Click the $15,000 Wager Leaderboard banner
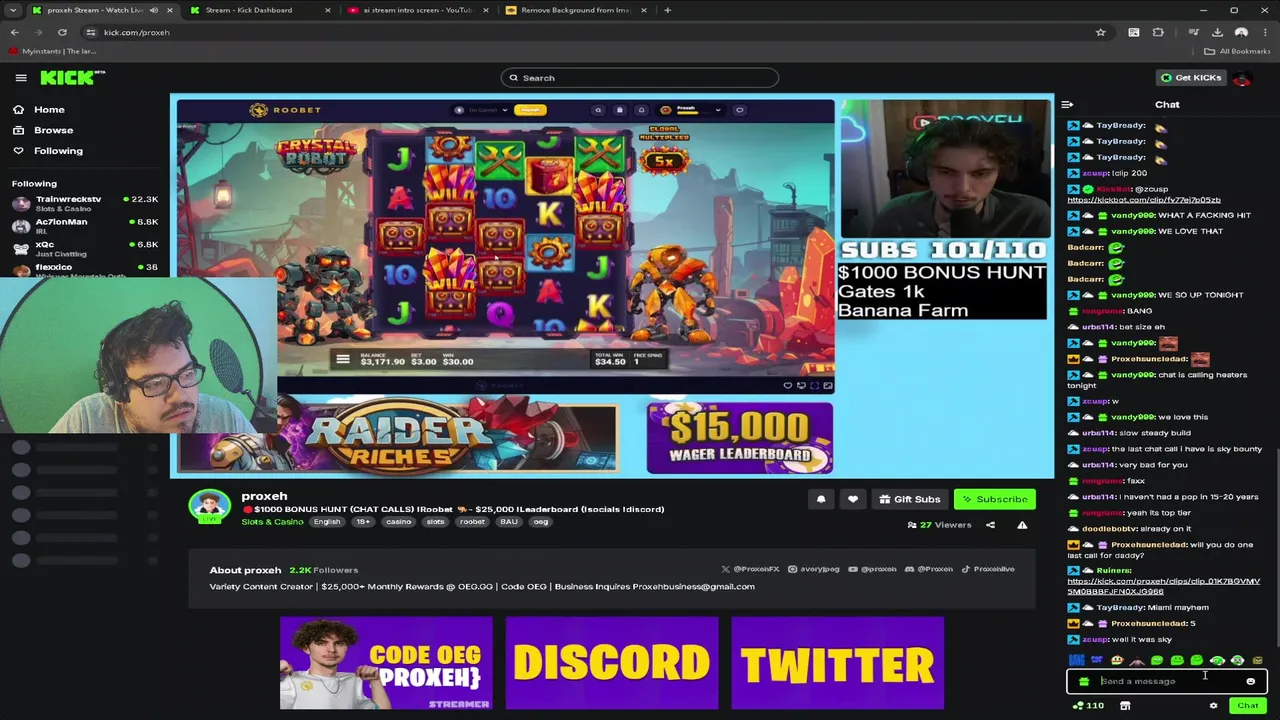This screenshot has height=720, width=1280. click(x=739, y=438)
